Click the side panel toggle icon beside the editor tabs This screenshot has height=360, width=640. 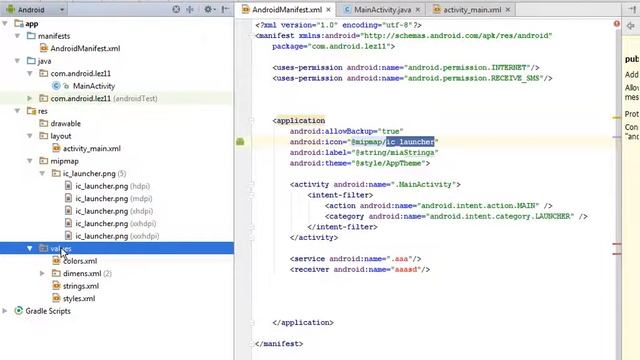[x=631, y=9]
